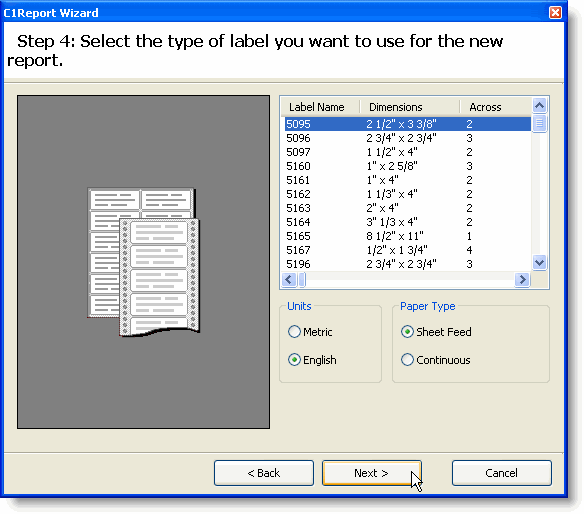Select the English units option
Screen dimensions: 584x514
point(312,360)
